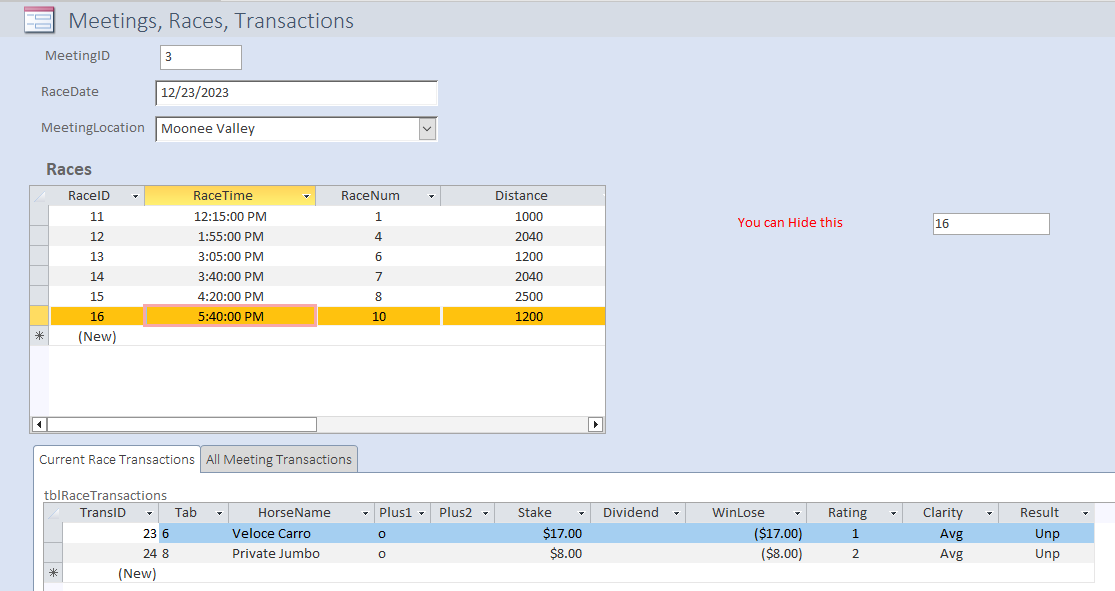Open the Dividend column filter arrow
1115x591 pixels.
coord(676,513)
